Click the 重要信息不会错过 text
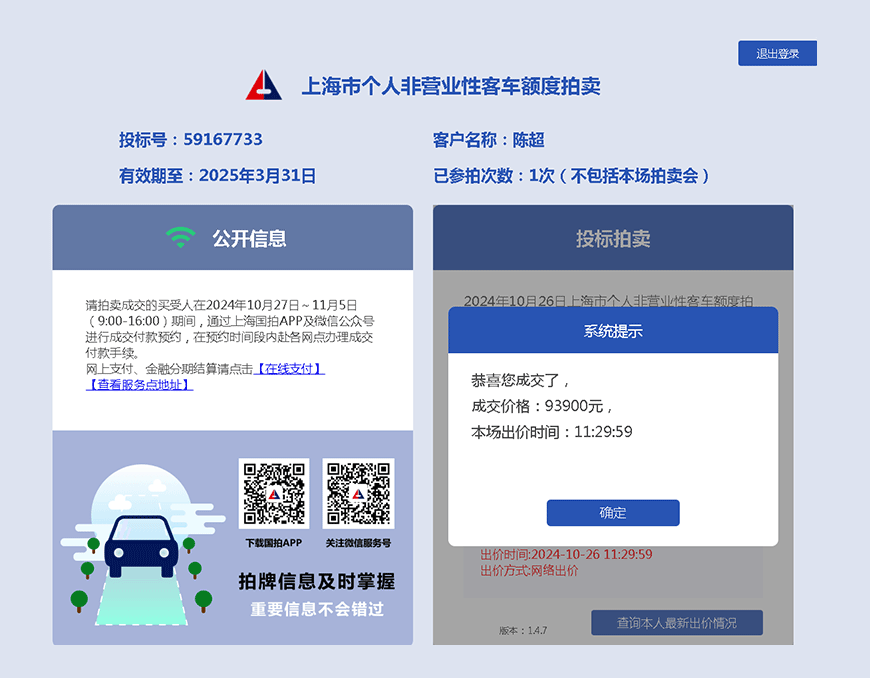Viewport: 870px width, 678px height. (316, 609)
